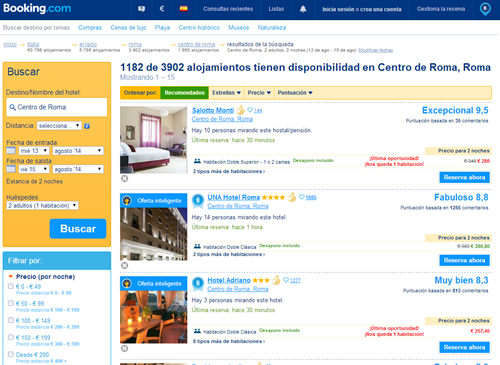
Task: Open the Huéspedes 2 adultos dropdown
Action: [x=42, y=205]
